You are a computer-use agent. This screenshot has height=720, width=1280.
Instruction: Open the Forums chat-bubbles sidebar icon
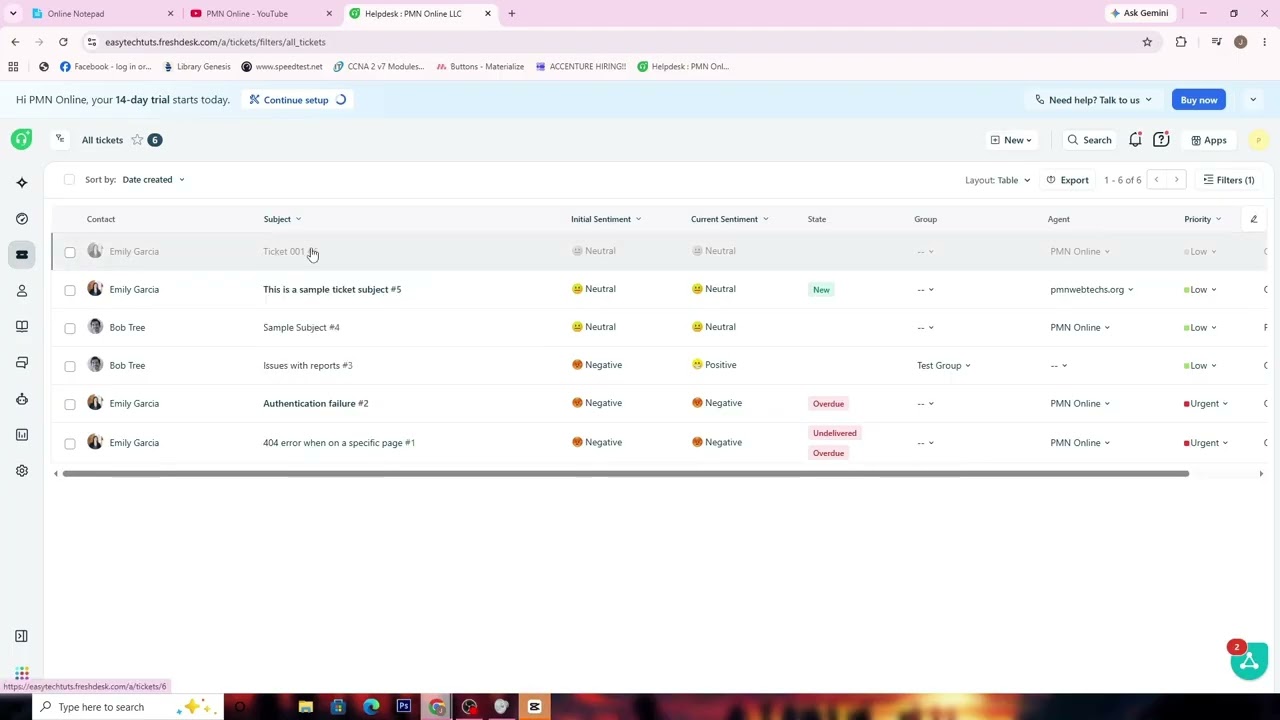pyautogui.click(x=22, y=363)
